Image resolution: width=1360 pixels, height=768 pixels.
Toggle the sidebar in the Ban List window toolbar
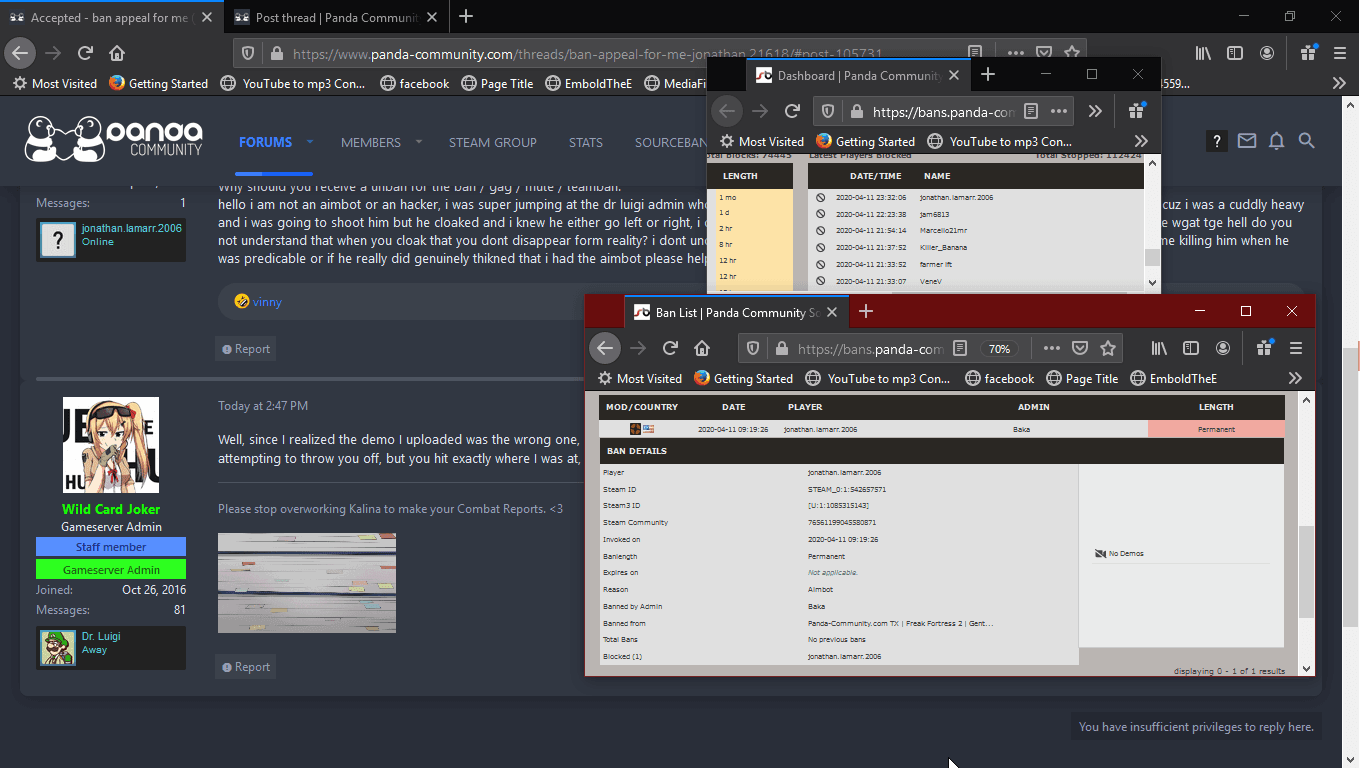click(1190, 348)
